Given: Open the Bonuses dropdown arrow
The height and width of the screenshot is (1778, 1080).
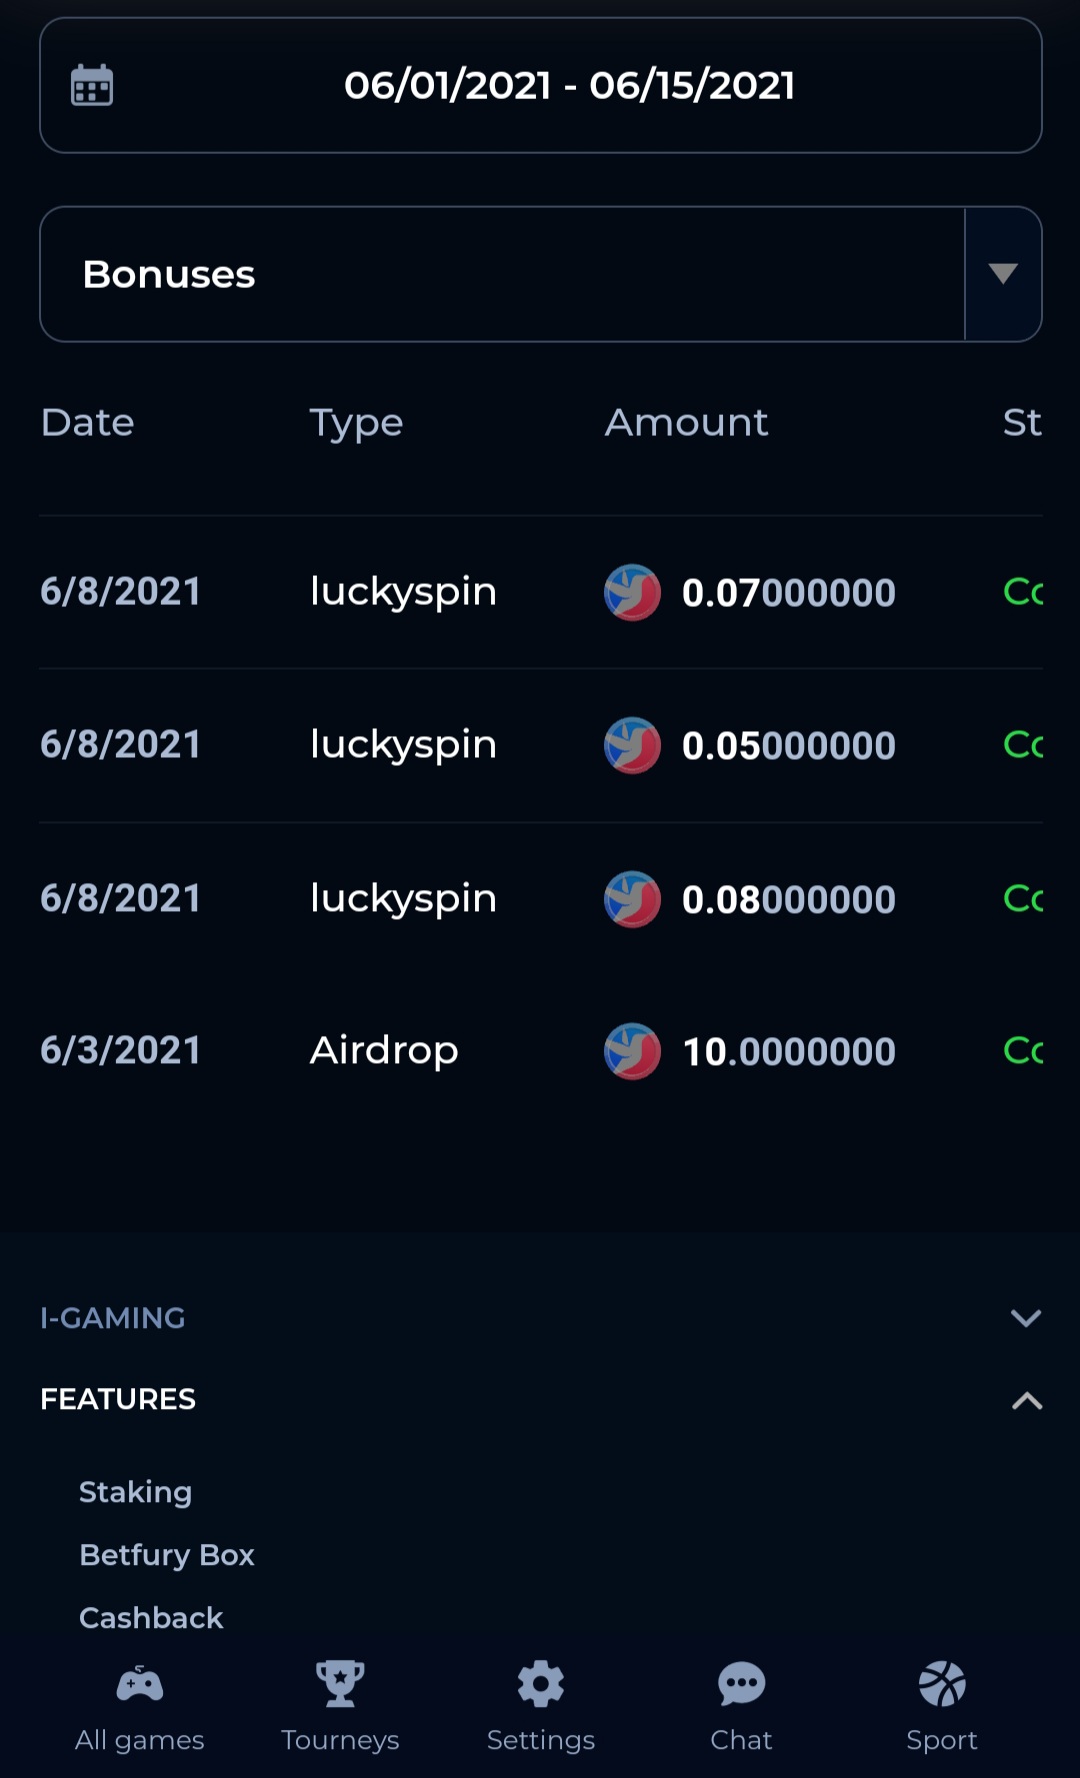Looking at the screenshot, I should 1003,274.
